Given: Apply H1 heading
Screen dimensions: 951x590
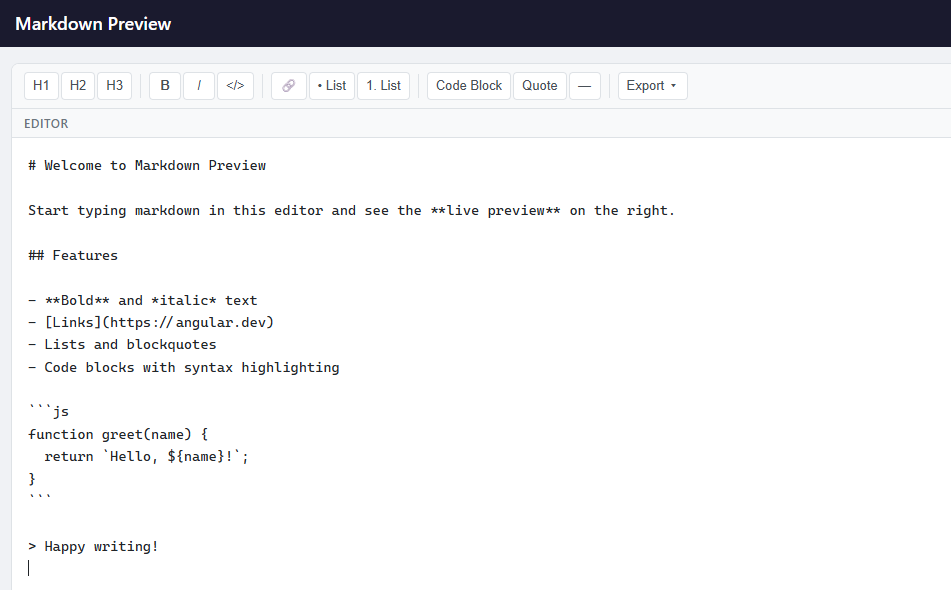Looking at the screenshot, I should (x=41, y=85).
